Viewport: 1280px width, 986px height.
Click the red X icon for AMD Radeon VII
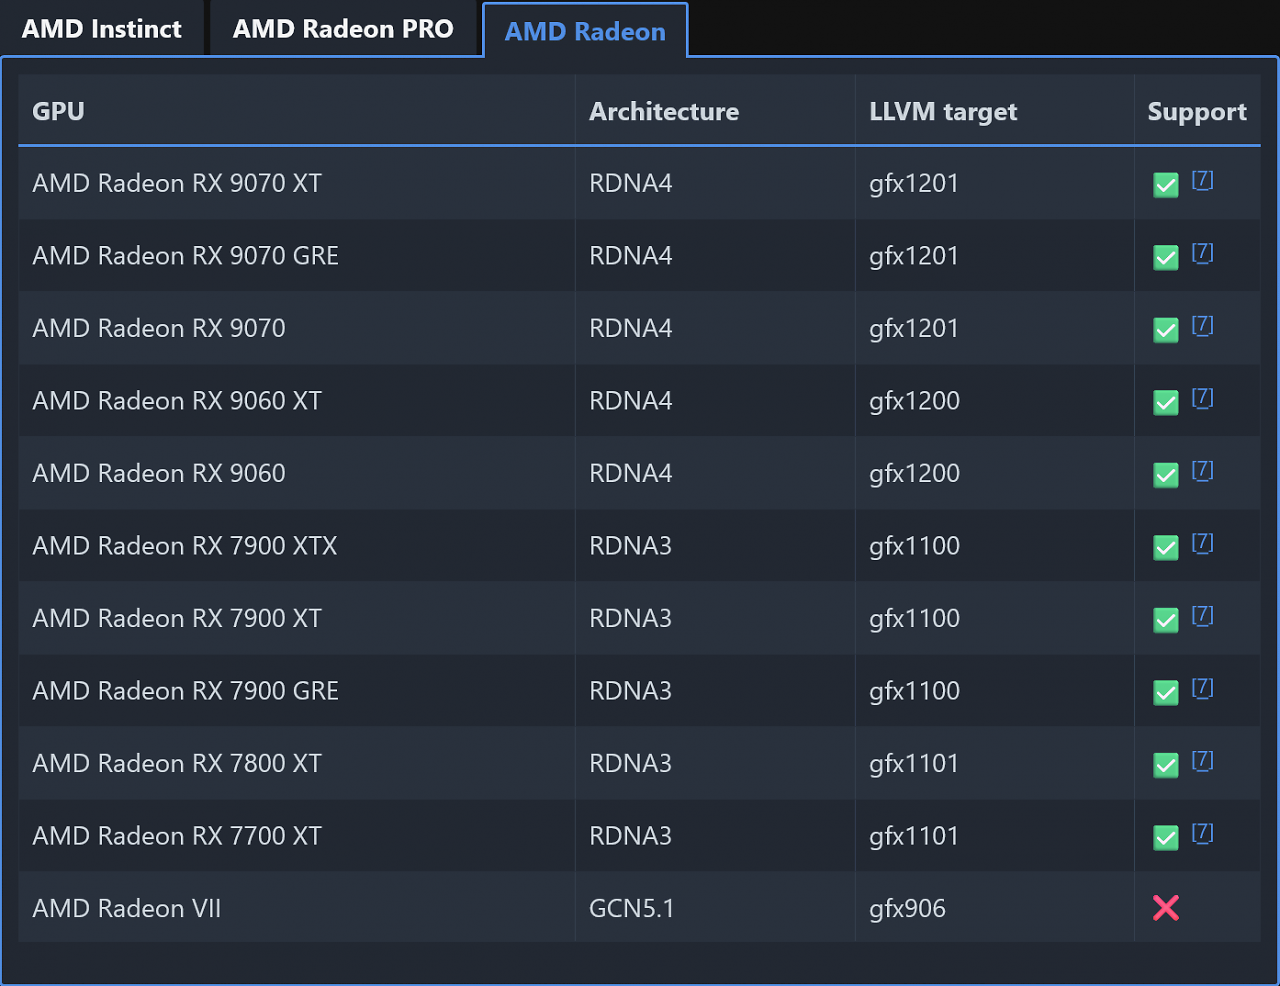(1165, 908)
